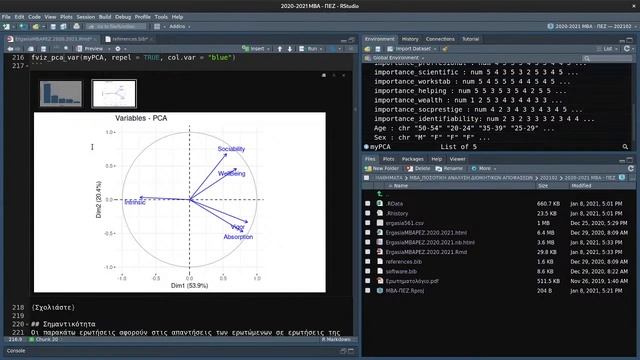Open ErgasiaMBAPEZ.2020.2021.Rmd file link

pyautogui.click(x=426, y=252)
